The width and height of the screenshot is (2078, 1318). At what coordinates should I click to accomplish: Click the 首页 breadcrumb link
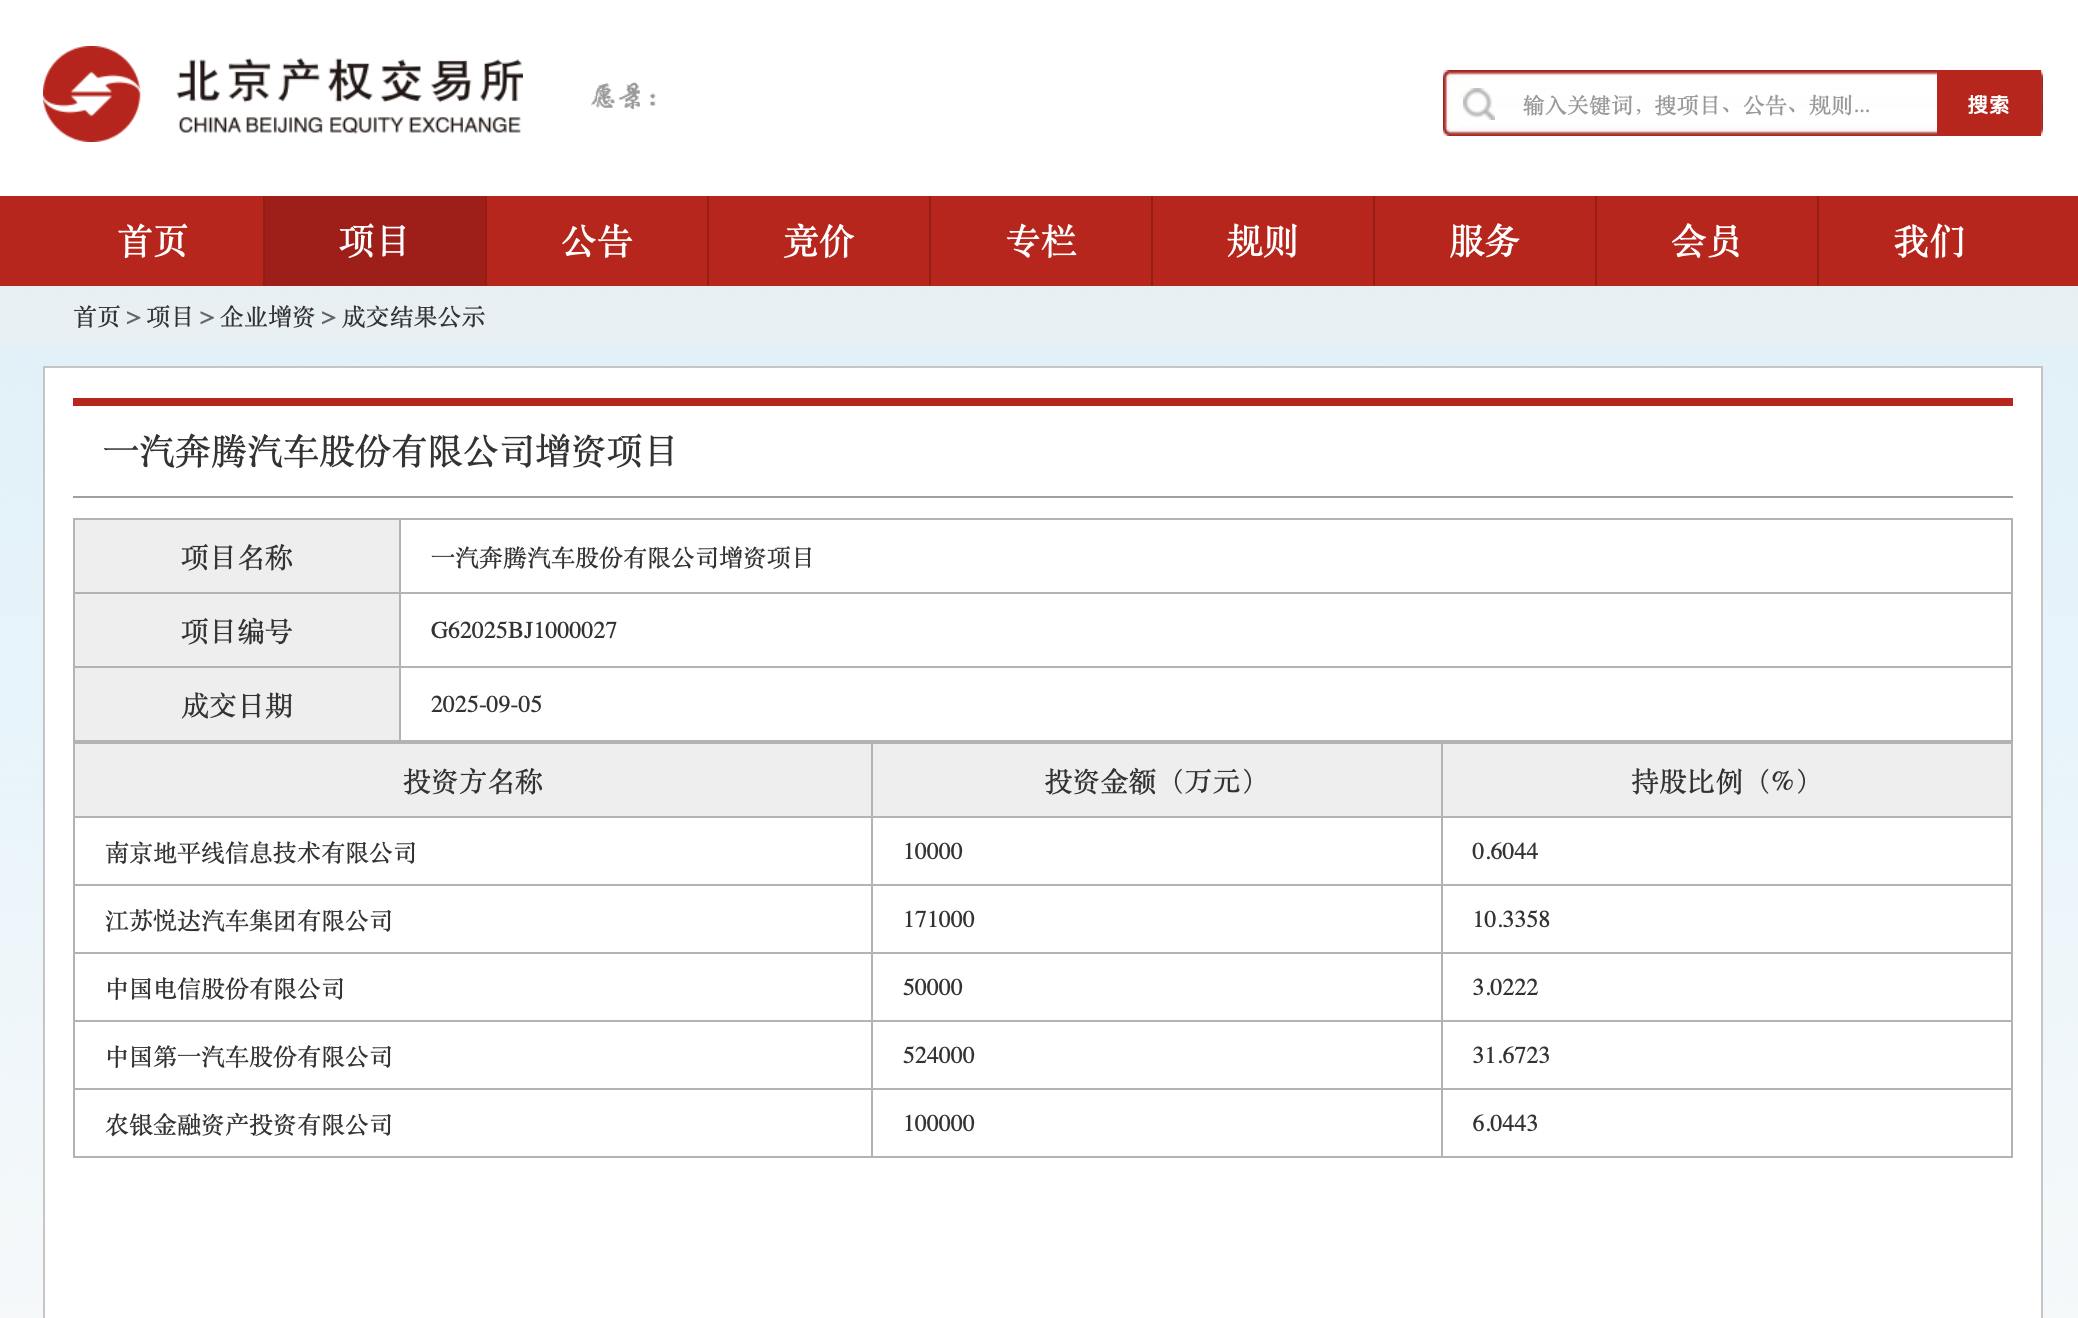(x=96, y=317)
